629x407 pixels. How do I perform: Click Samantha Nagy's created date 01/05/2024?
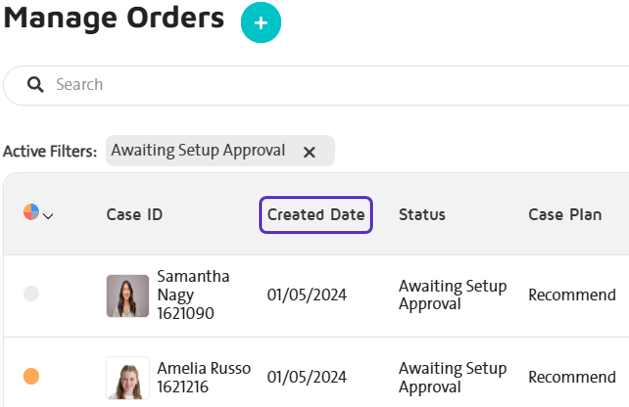coord(307,295)
